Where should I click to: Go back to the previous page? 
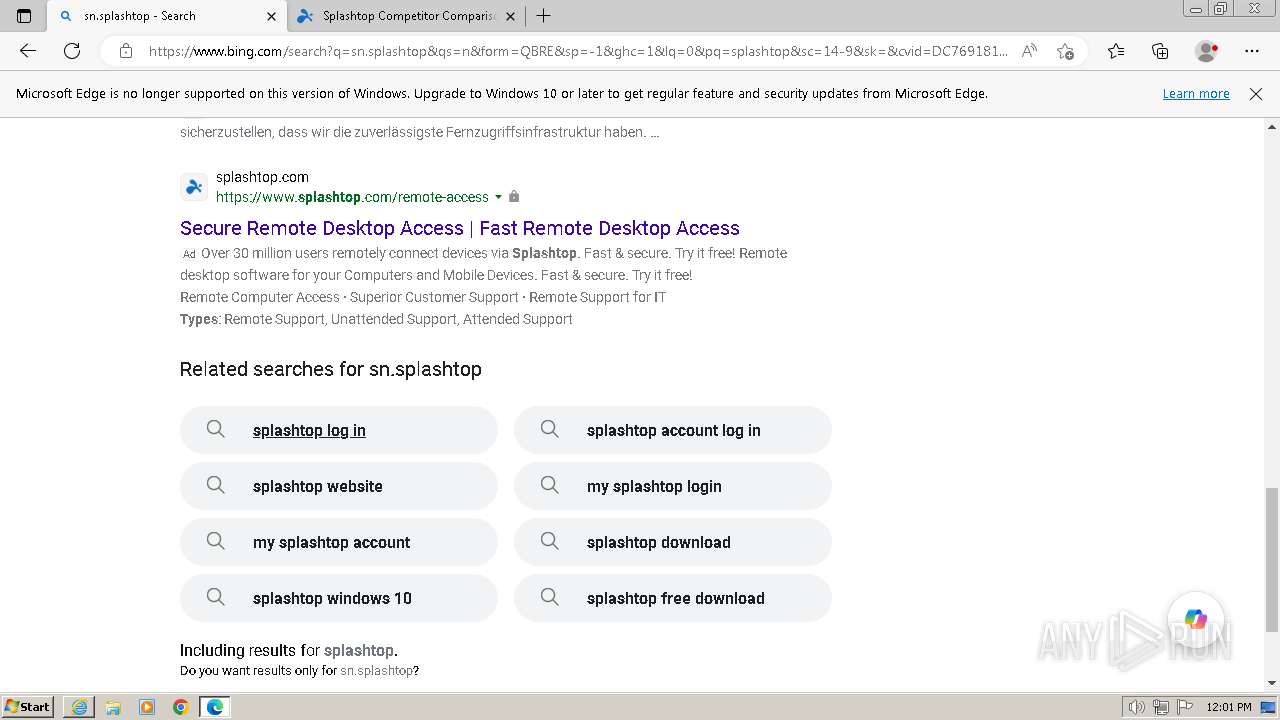click(28, 51)
